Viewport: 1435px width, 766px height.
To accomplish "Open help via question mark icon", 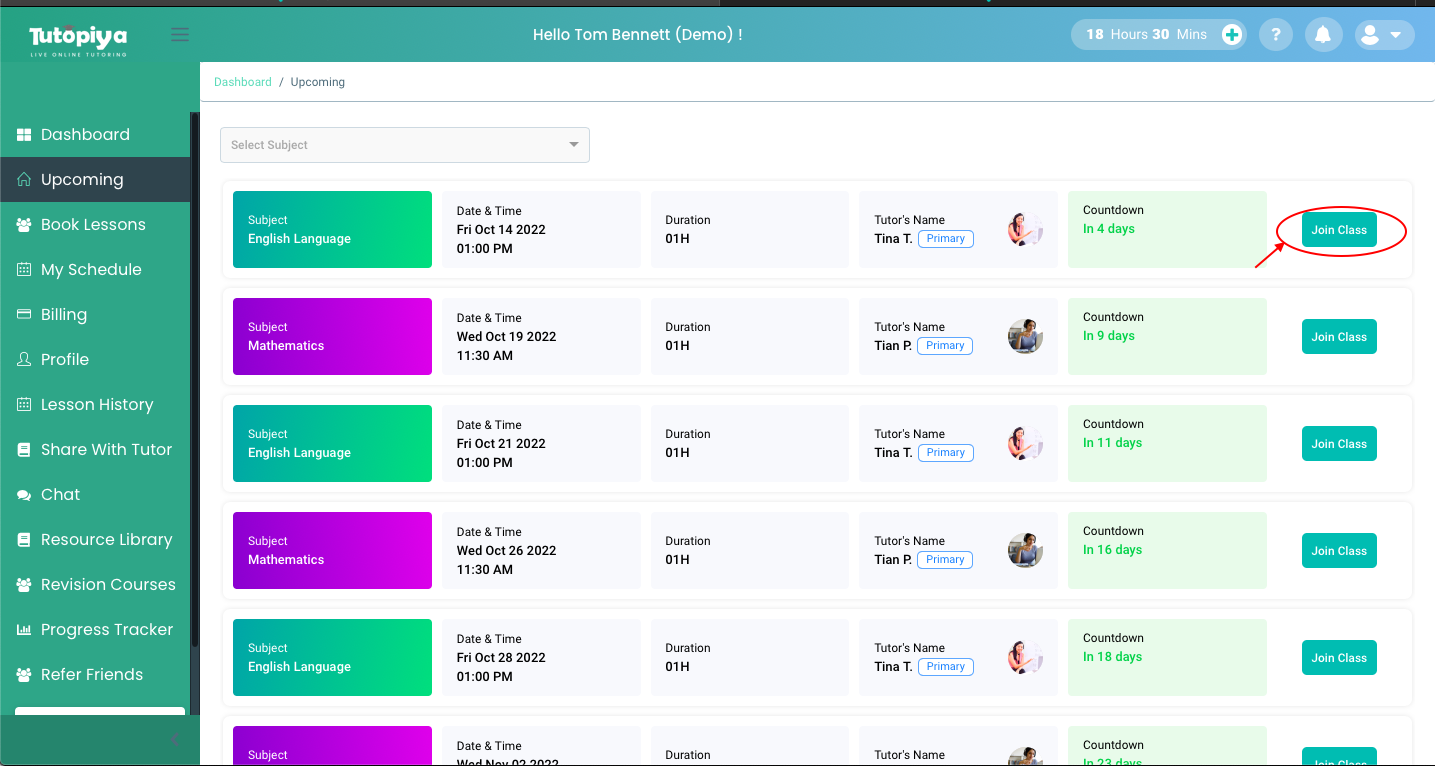I will pos(1276,35).
